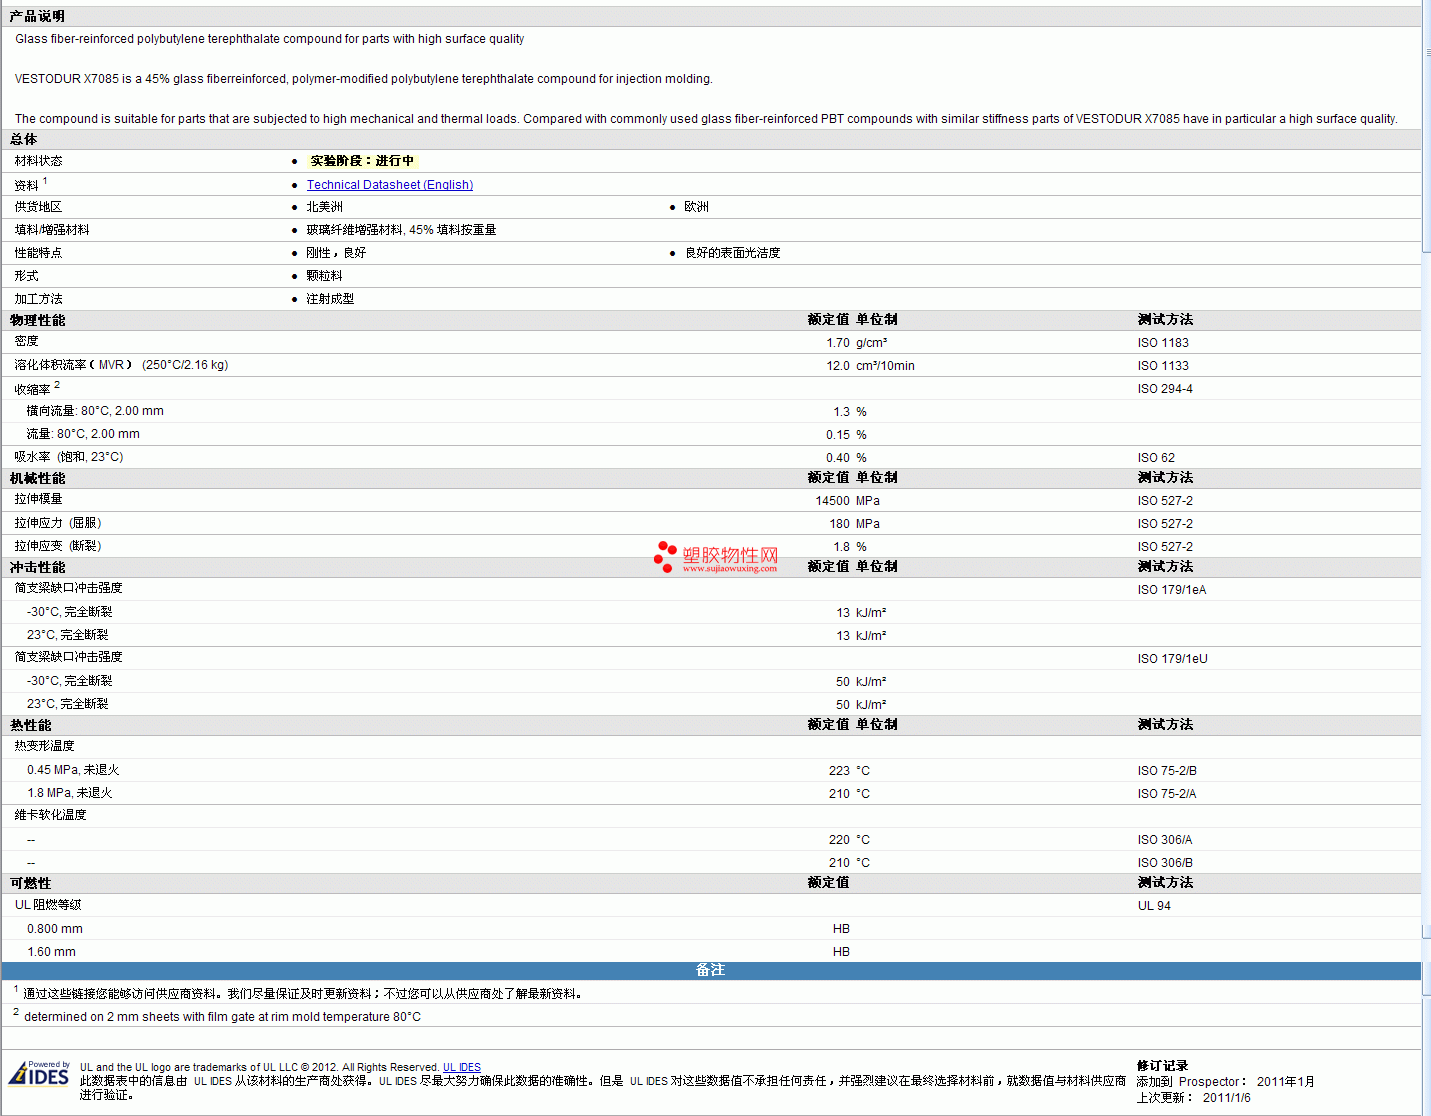Click the 拉伸应变 (断裂) row label
The image size is (1431, 1116).
58,546
